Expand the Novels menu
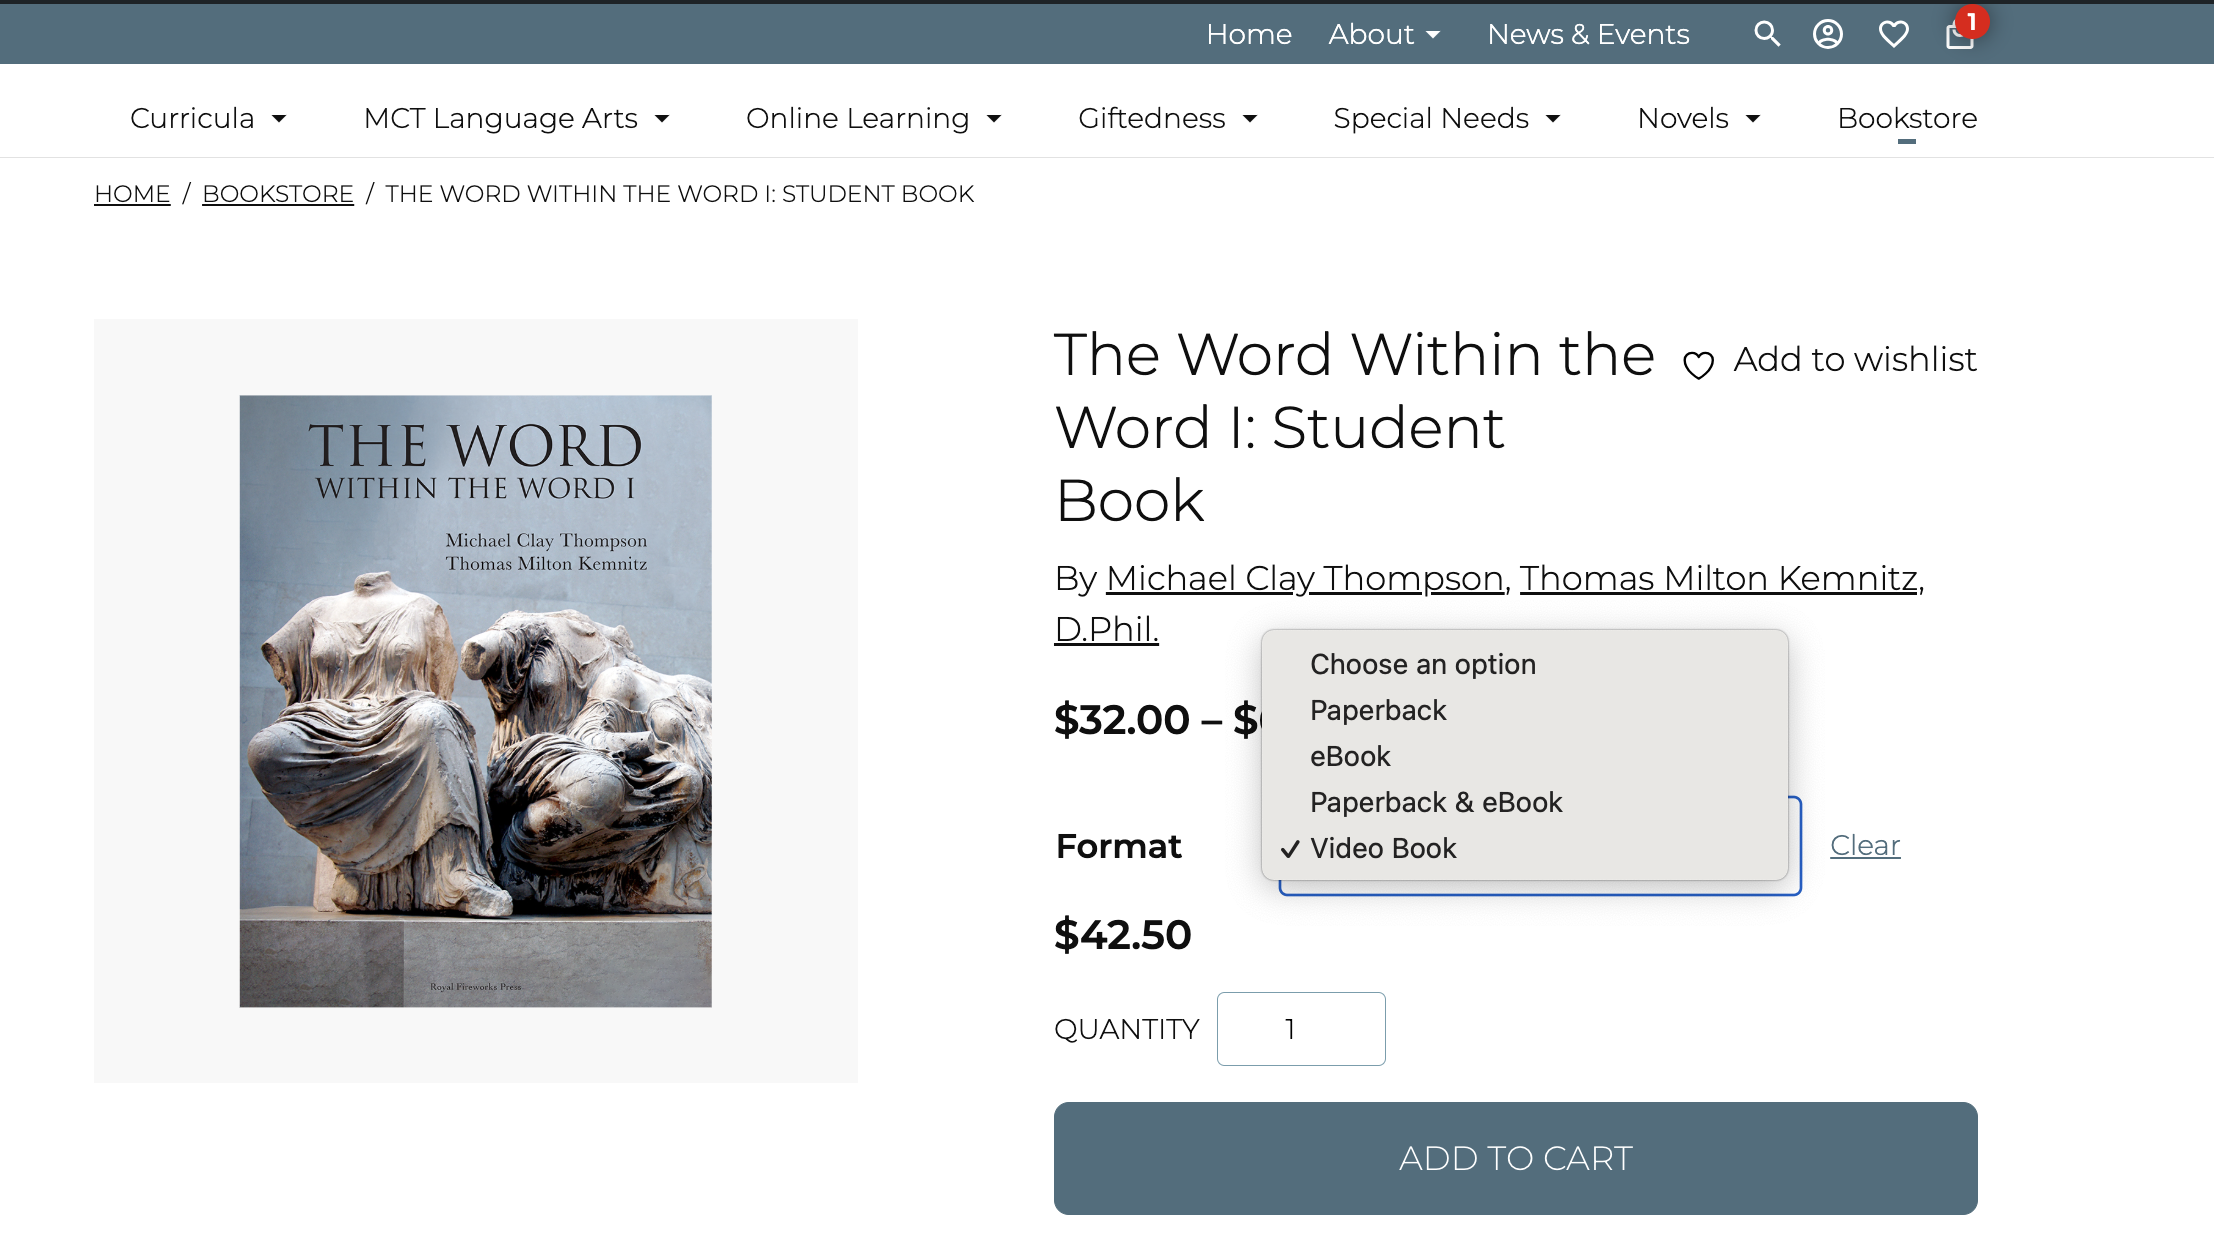 [x=1698, y=118]
